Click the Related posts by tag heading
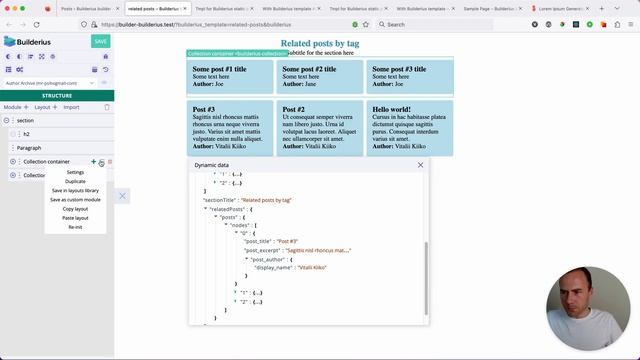Image resolution: width=640 pixels, height=360 pixels. (x=320, y=43)
